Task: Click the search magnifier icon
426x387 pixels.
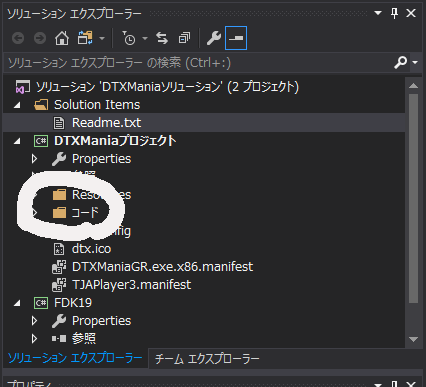Action: point(400,62)
